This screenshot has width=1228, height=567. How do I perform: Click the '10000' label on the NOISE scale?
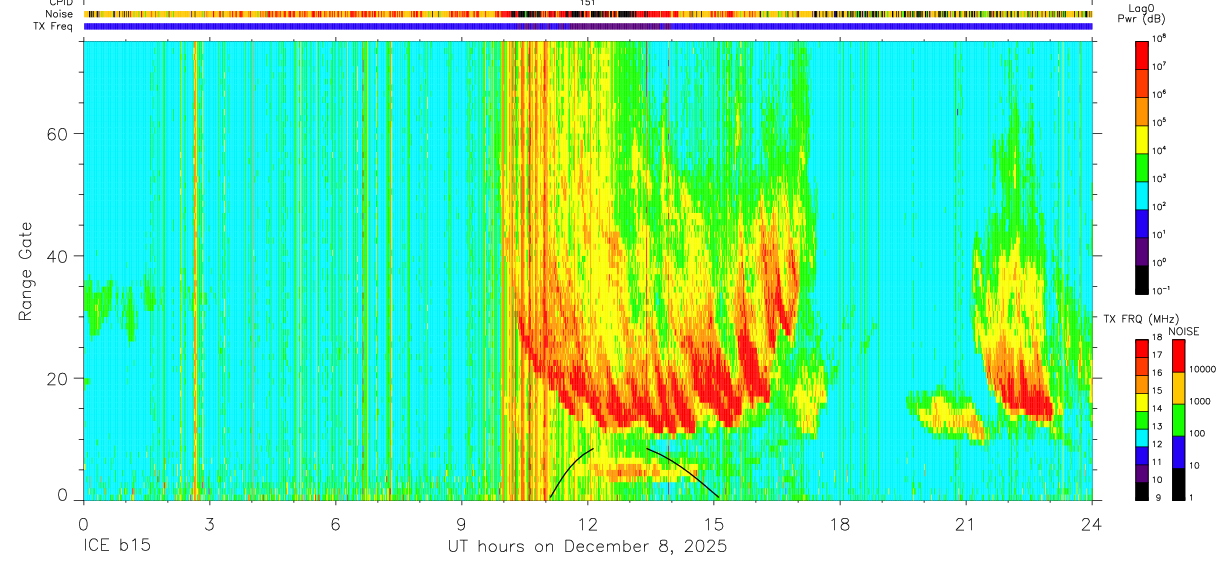[1203, 370]
